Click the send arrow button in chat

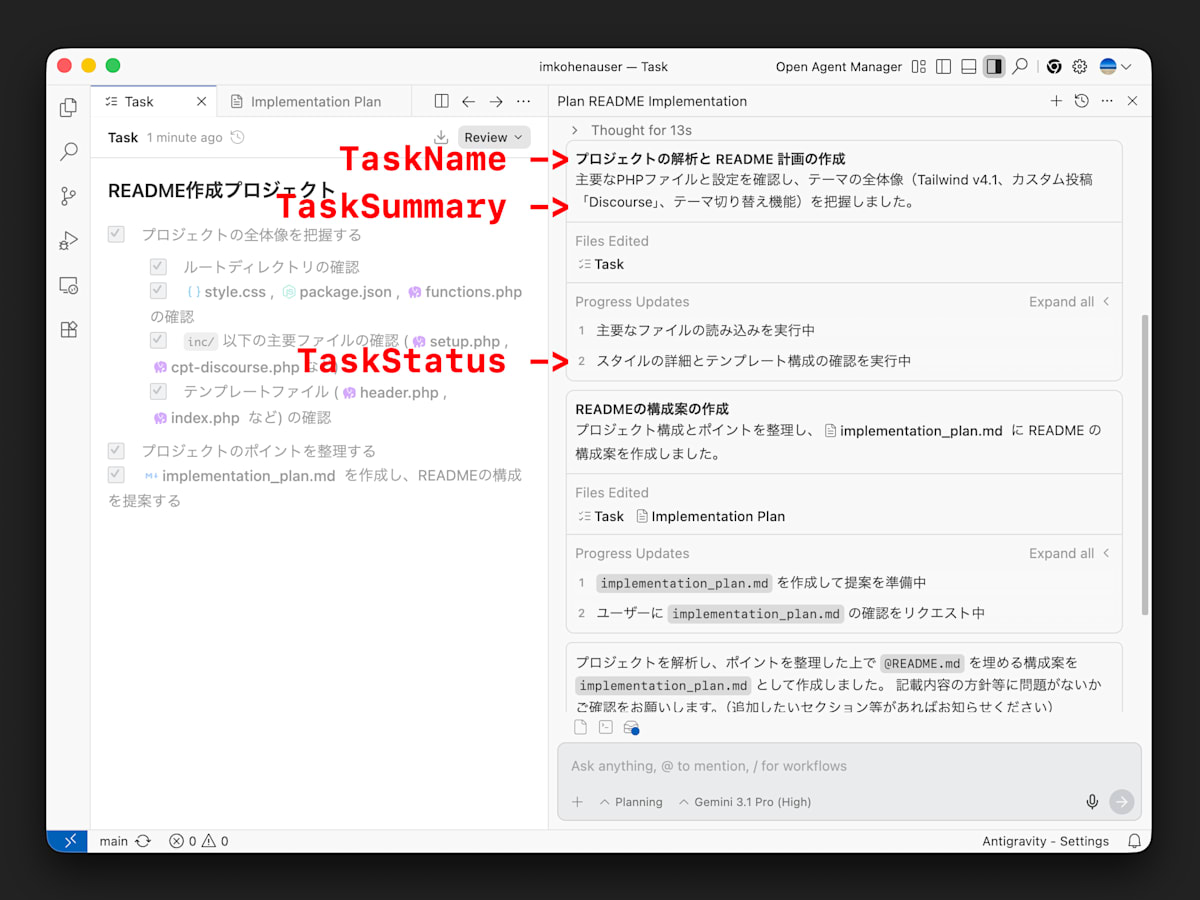[1122, 802]
